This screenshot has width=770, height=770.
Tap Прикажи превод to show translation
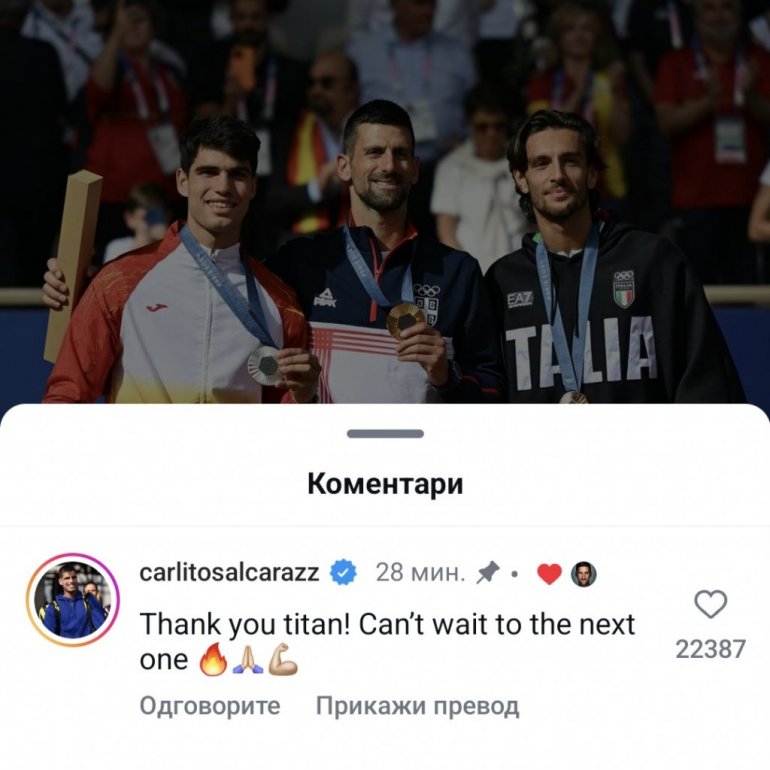click(x=417, y=706)
